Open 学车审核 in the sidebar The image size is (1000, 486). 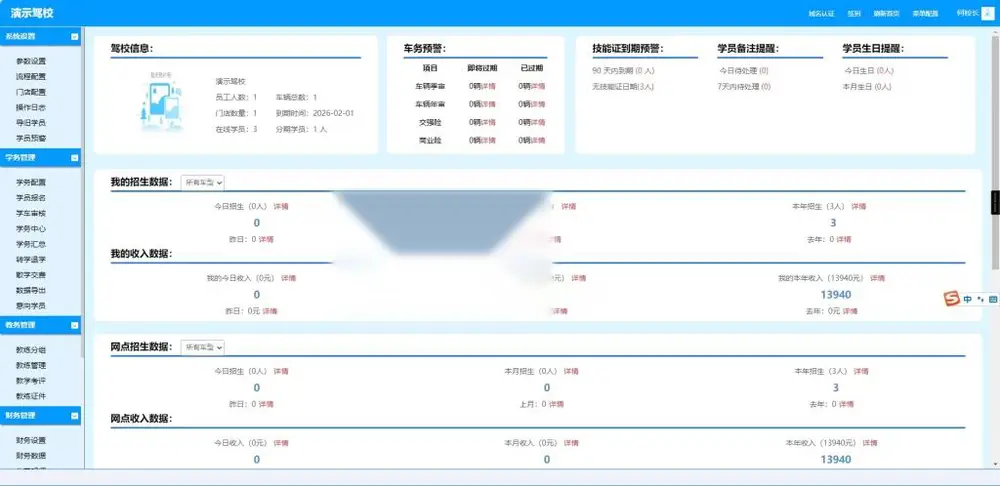(x=31, y=213)
